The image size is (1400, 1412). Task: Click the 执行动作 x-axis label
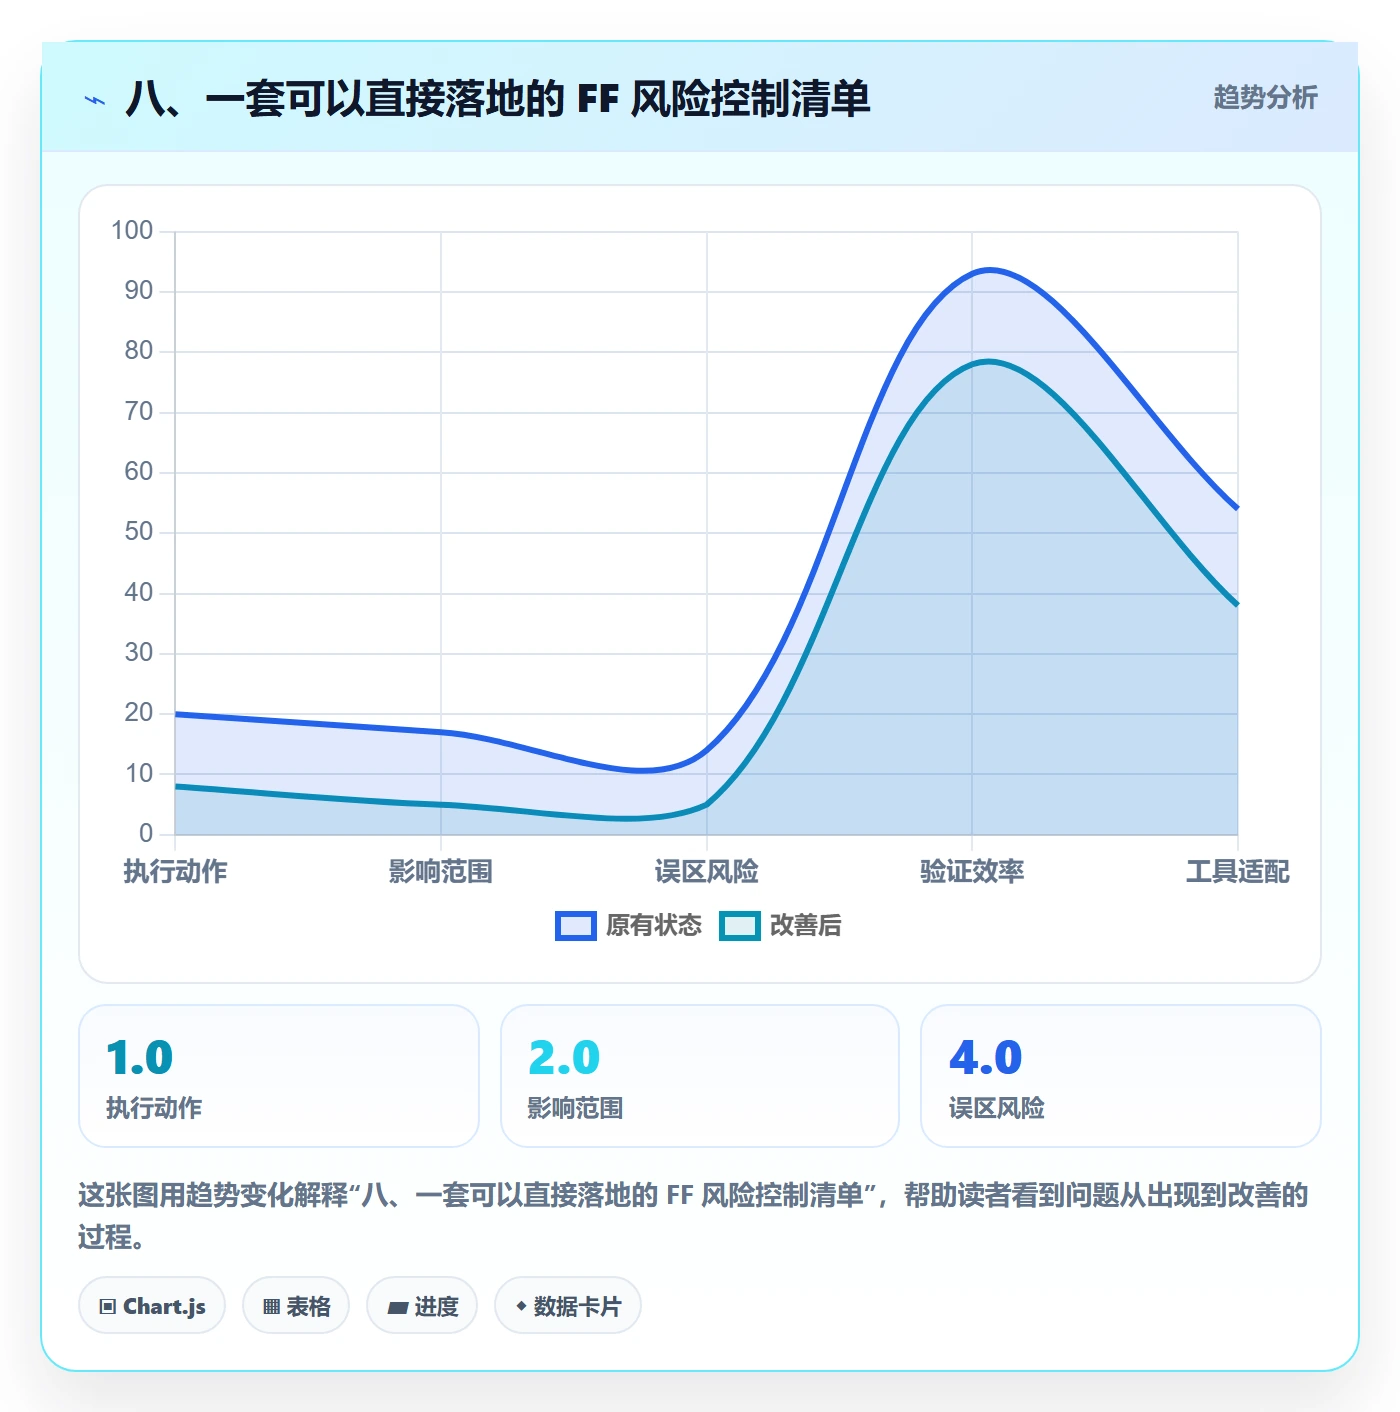(175, 872)
